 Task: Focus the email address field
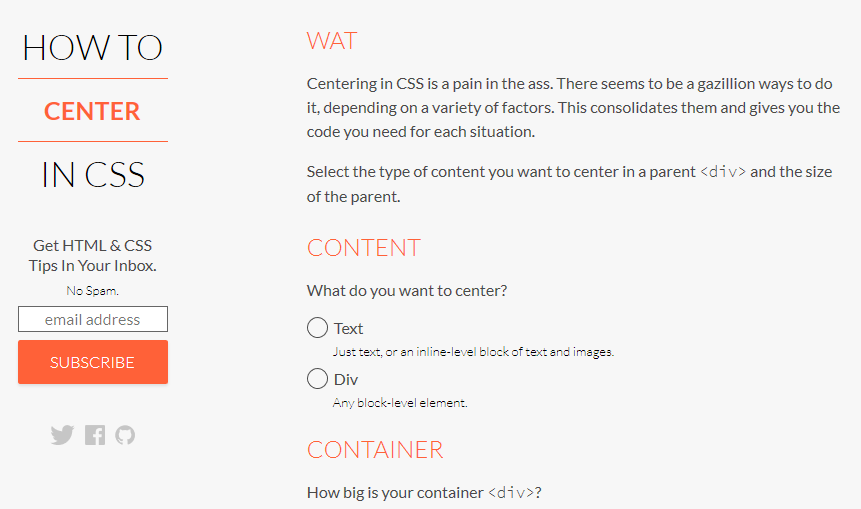click(93, 319)
